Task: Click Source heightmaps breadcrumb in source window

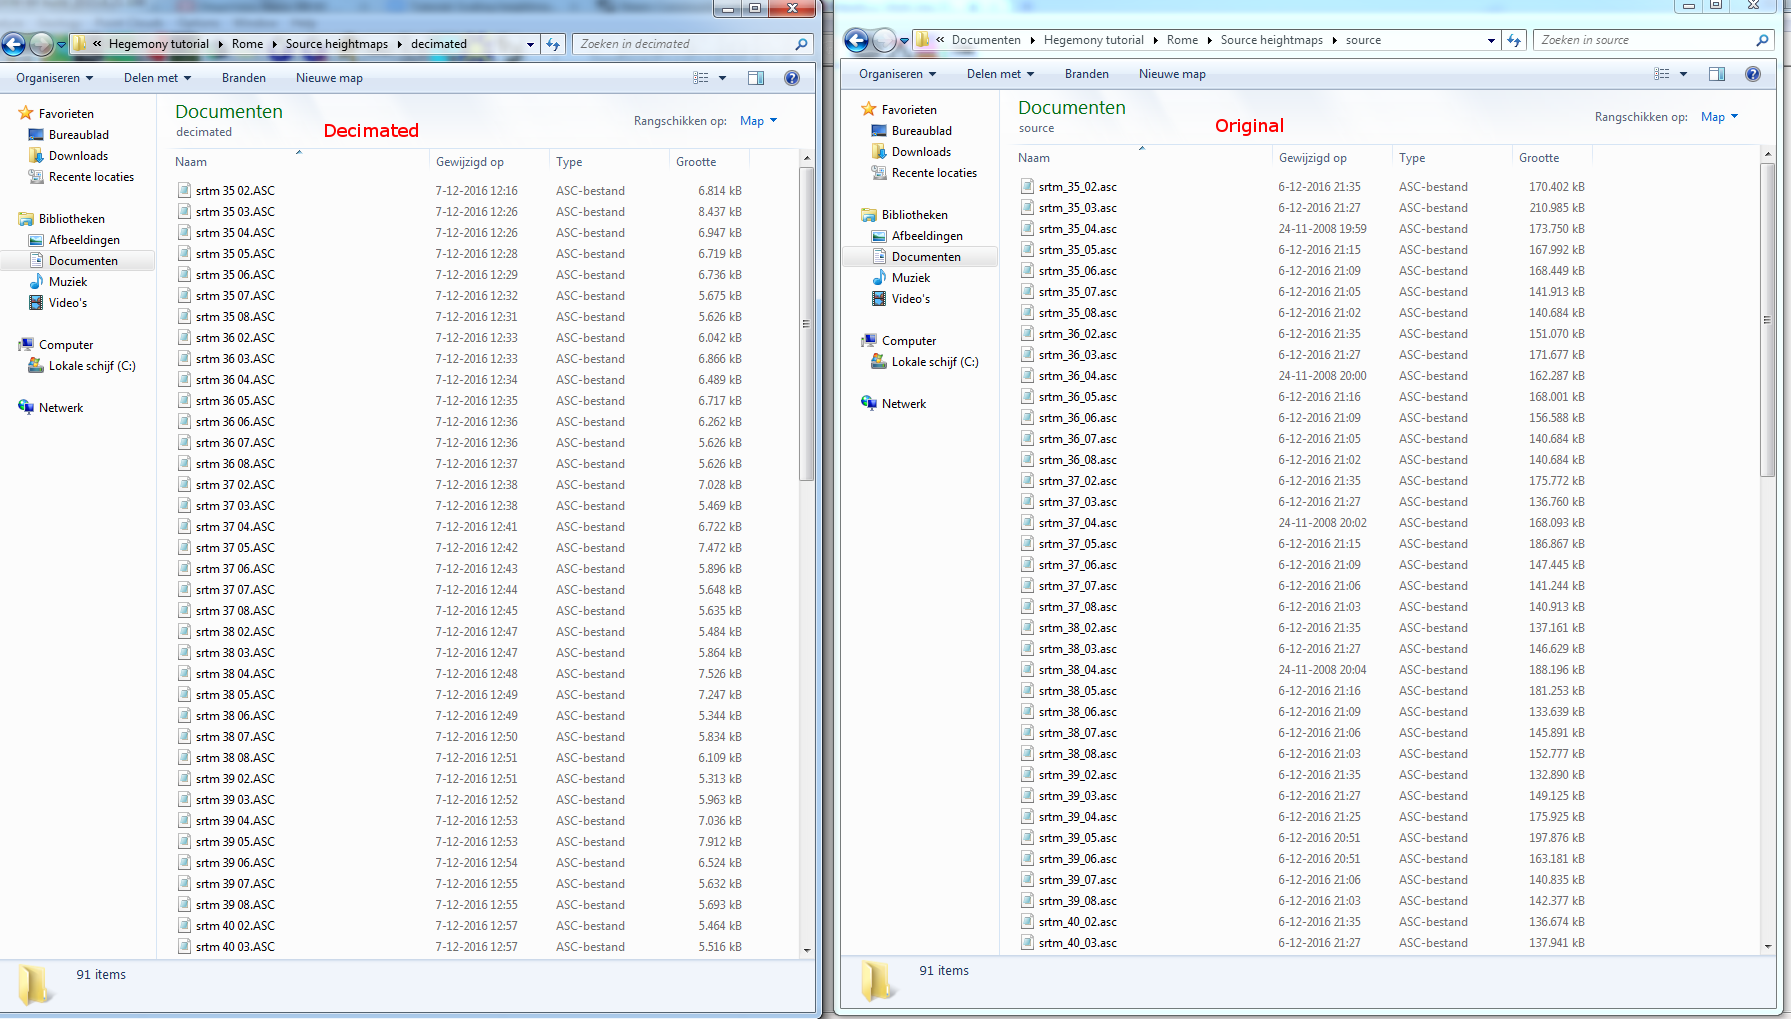Action: (1271, 40)
